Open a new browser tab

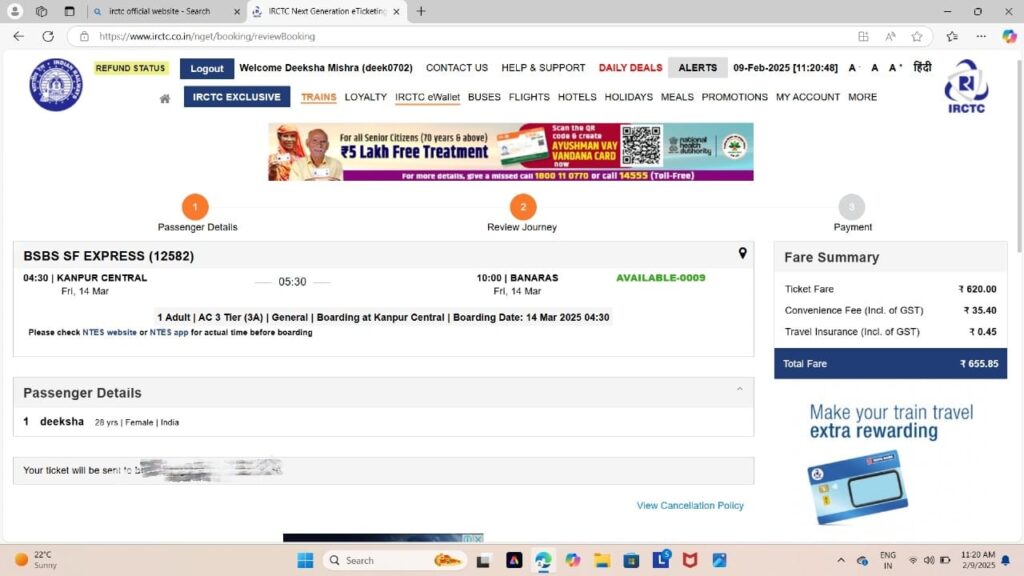(x=421, y=11)
